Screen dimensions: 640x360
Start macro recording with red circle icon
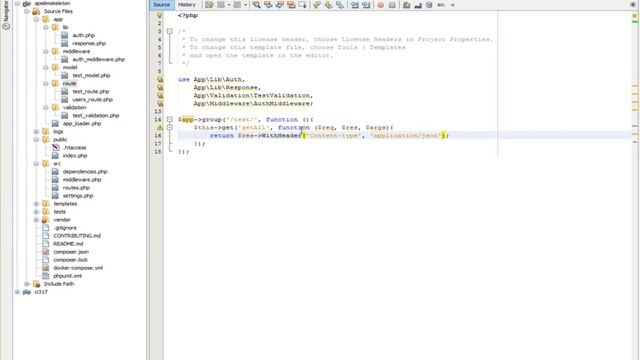pyautogui.click(x=380, y=5)
